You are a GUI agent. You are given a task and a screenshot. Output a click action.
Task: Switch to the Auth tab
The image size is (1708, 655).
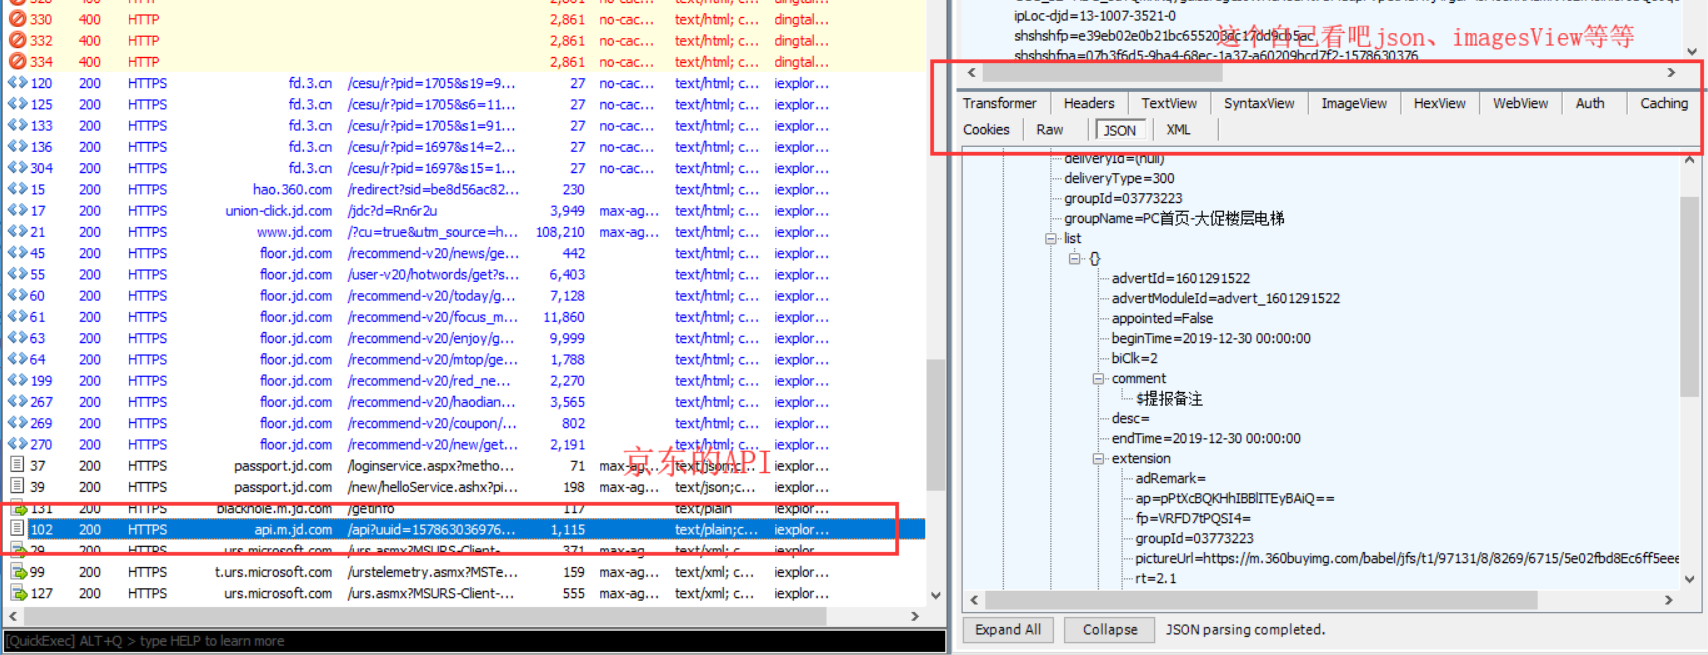click(1590, 103)
